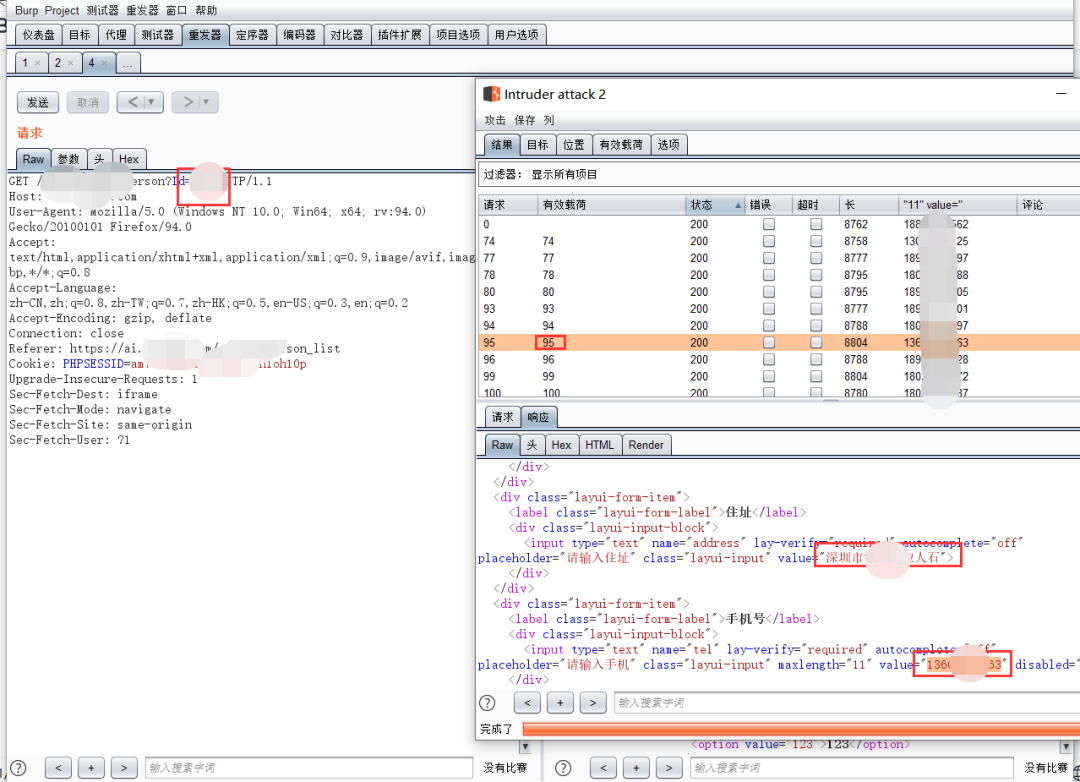This screenshot has height=782, width=1080.
Task: Open the new Repeater tab '...' button
Action: click(128, 63)
